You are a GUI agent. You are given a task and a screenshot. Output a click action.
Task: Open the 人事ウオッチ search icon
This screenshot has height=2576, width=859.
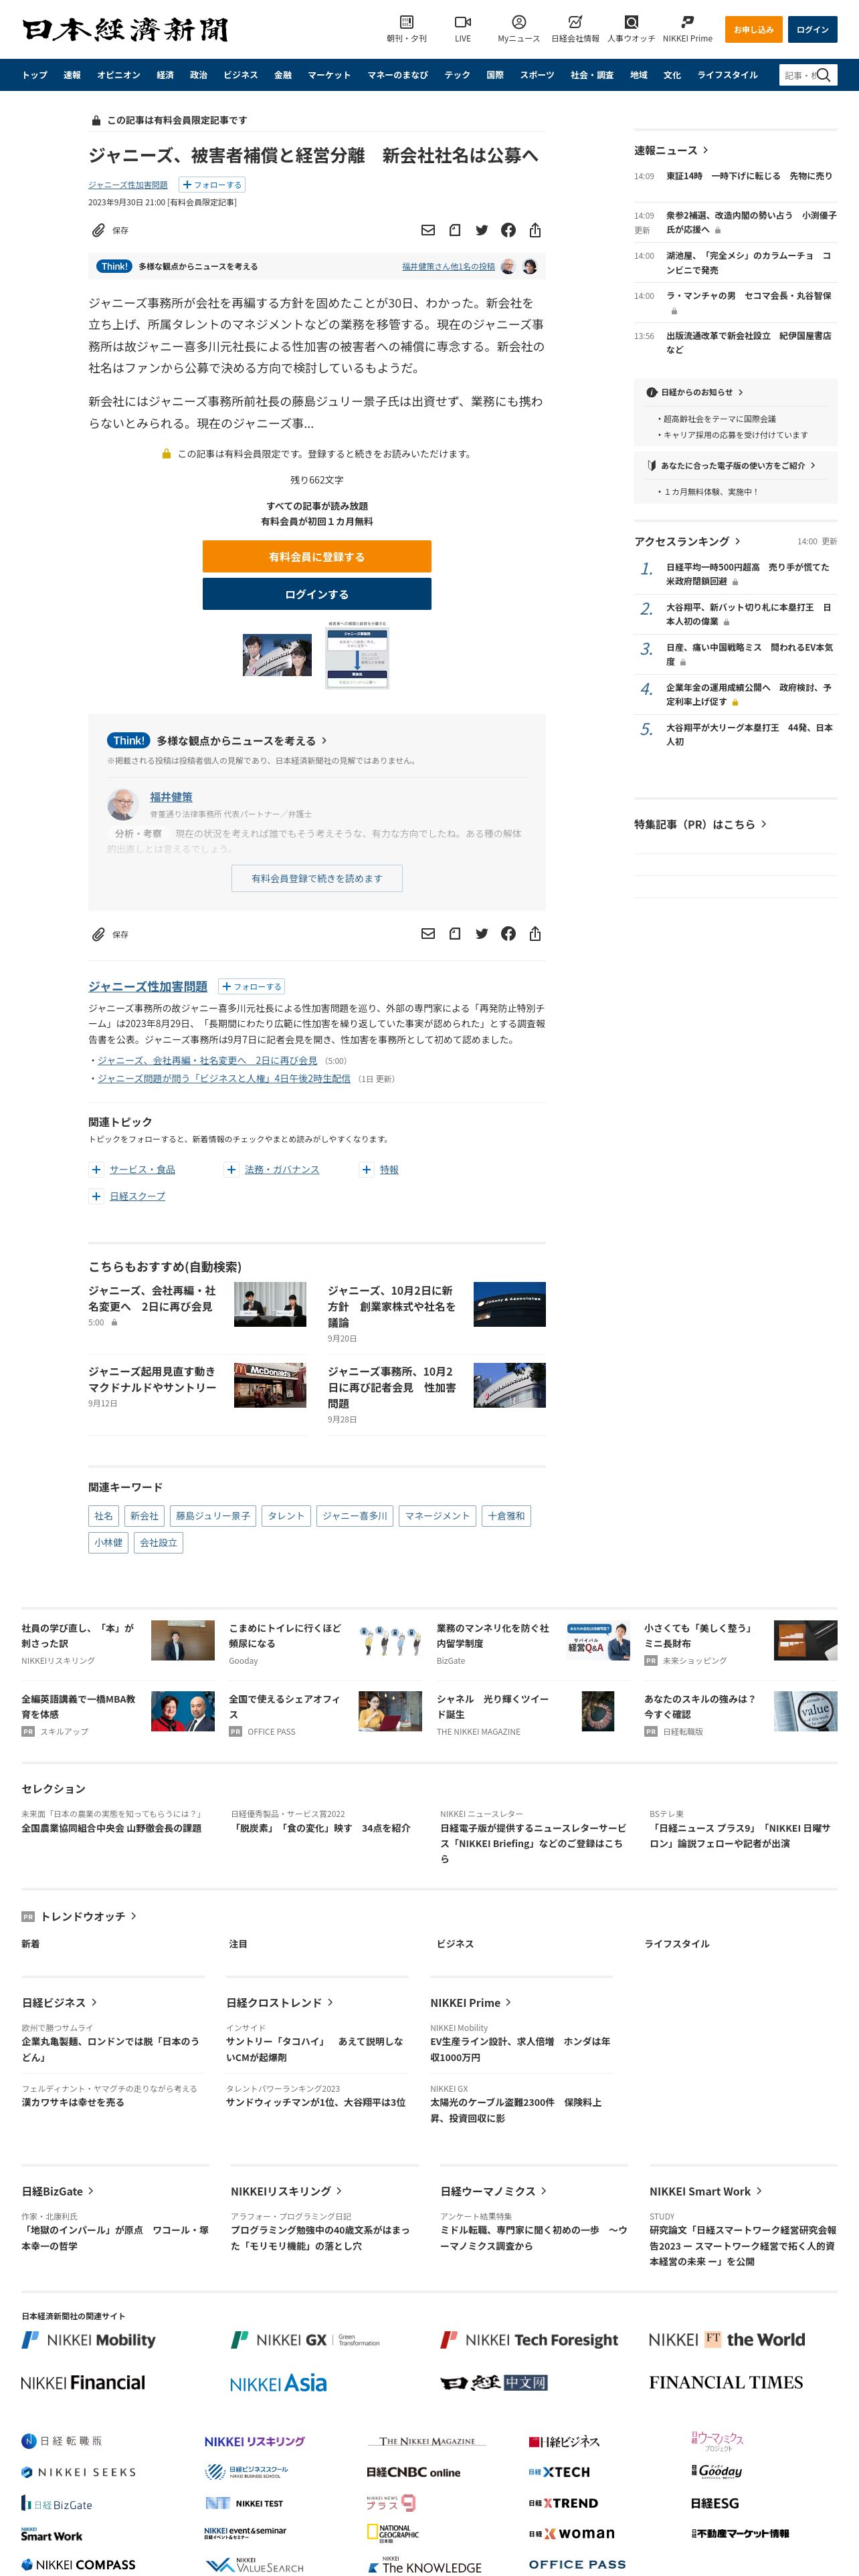(x=631, y=21)
